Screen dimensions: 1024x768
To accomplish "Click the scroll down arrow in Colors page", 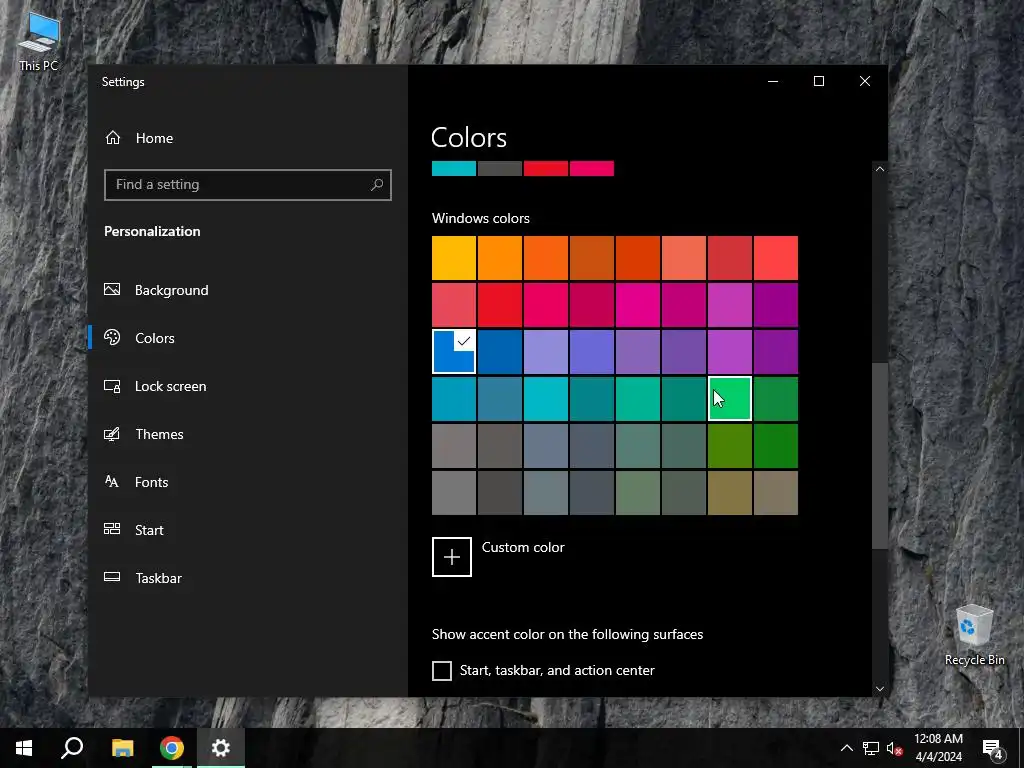I will click(x=880, y=688).
